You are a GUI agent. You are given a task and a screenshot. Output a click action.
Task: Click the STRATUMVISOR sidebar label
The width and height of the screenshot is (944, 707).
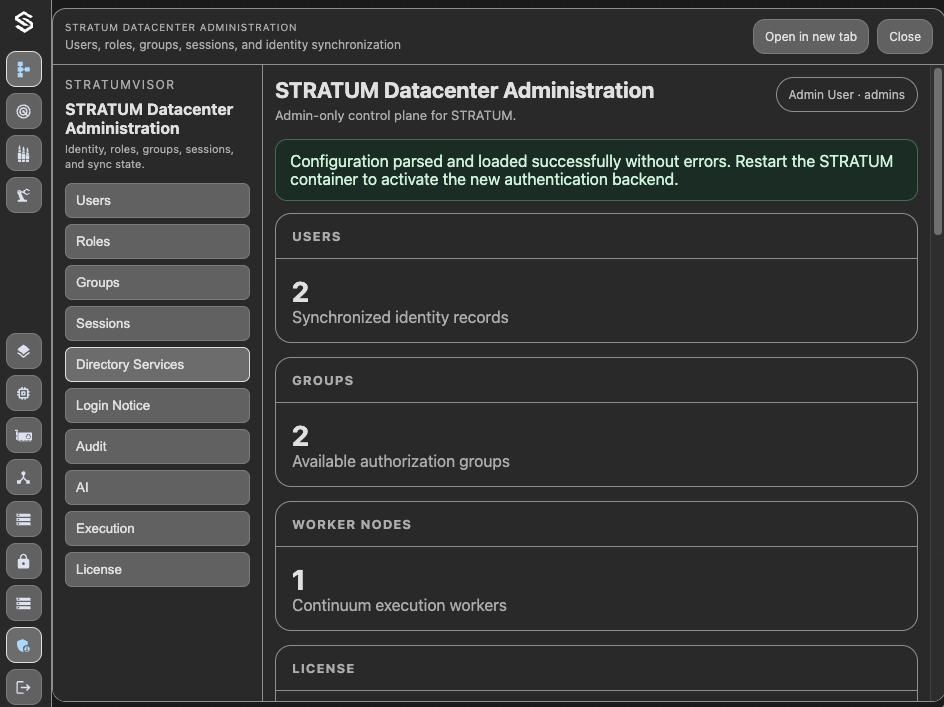(x=120, y=85)
